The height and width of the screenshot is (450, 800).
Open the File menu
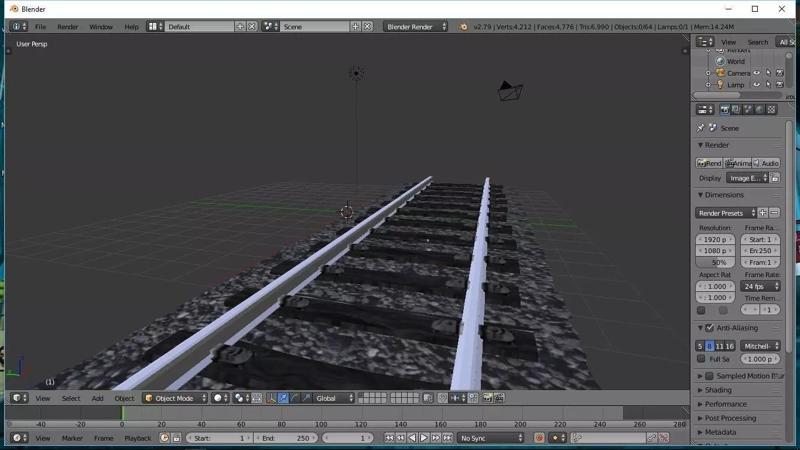click(x=40, y=27)
